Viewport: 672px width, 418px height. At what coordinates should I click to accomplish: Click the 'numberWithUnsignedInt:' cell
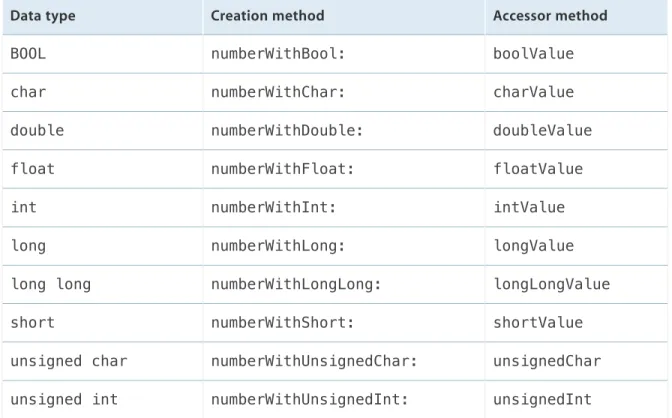[x=344, y=400]
